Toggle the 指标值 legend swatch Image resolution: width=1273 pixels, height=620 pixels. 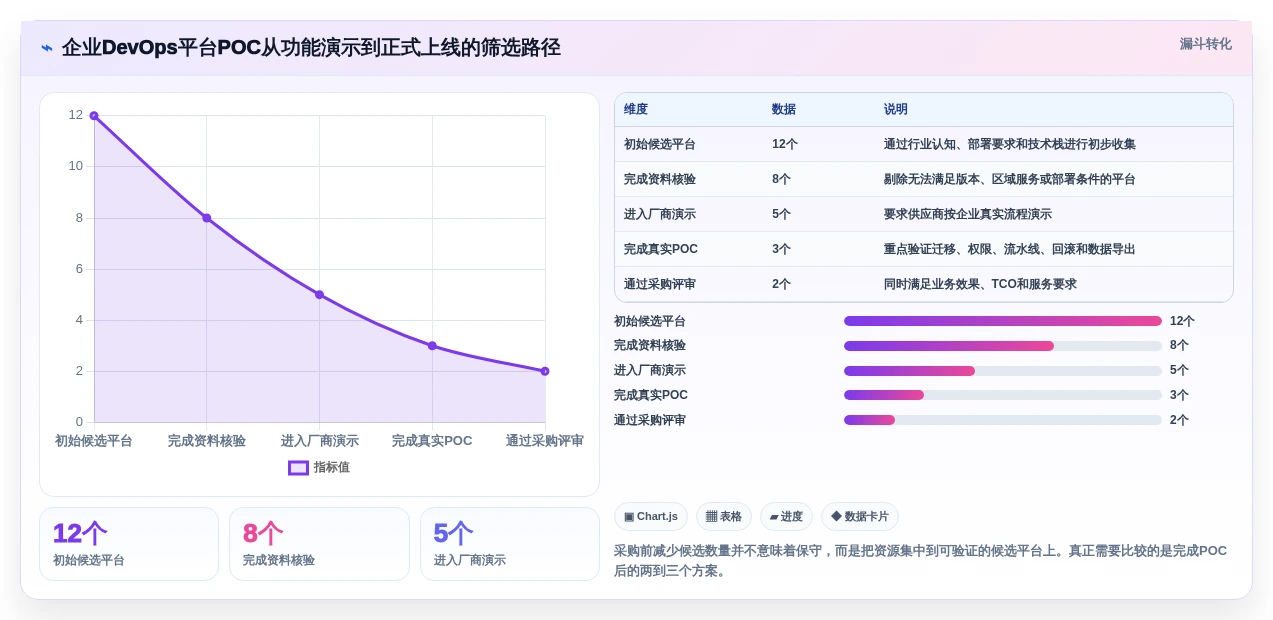tap(298, 467)
